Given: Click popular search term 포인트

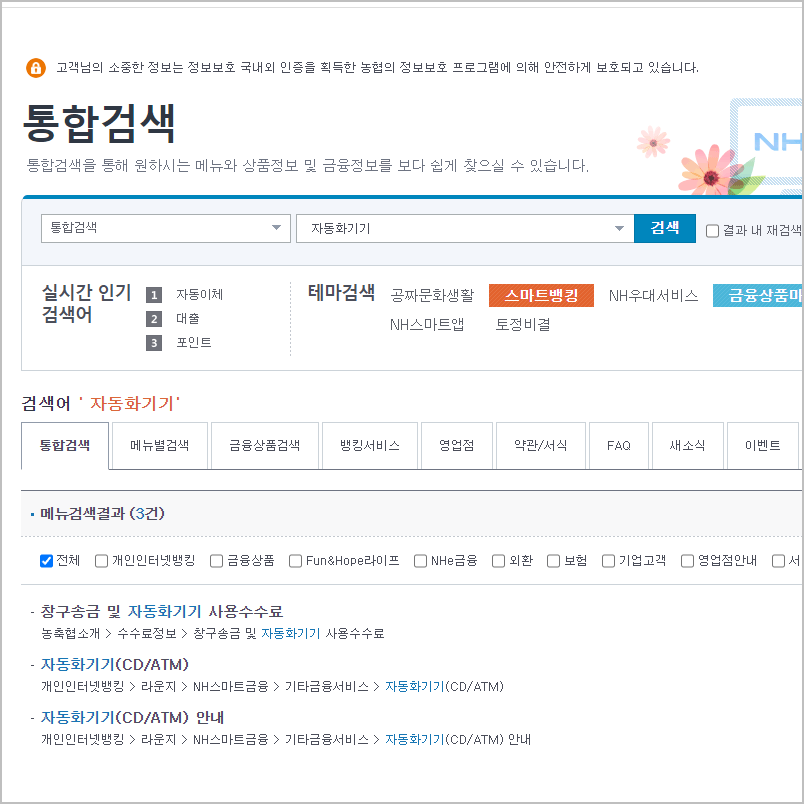Looking at the screenshot, I should coord(194,343).
